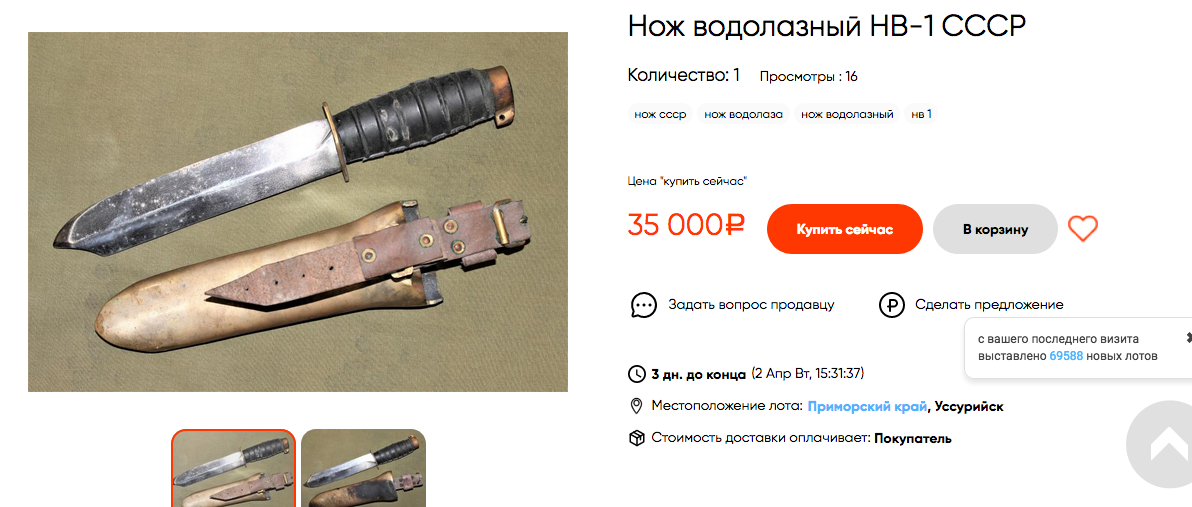This screenshot has height=507, width=1192.
Task: Open Сделать предложение link
Action: click(989, 305)
